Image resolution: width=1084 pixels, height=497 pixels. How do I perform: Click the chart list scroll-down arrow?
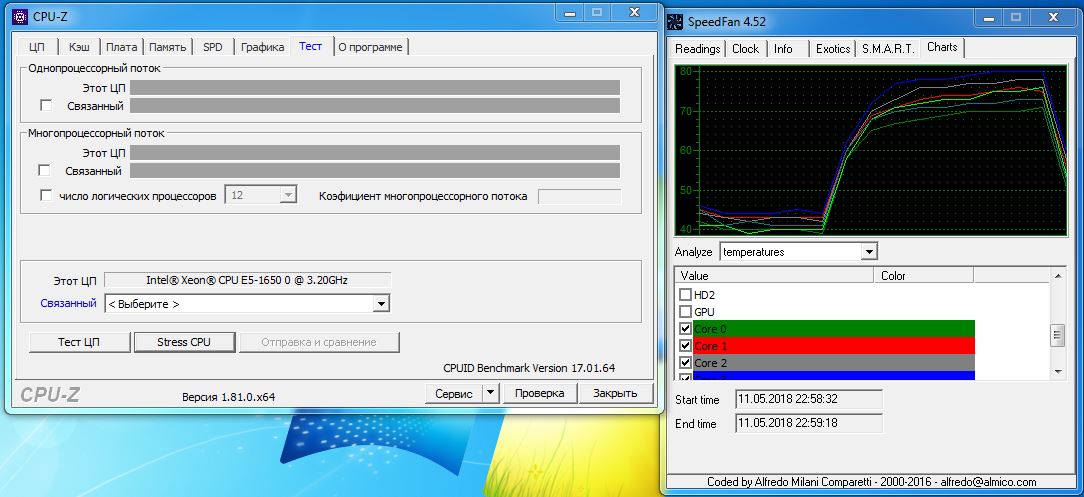click(x=1057, y=372)
